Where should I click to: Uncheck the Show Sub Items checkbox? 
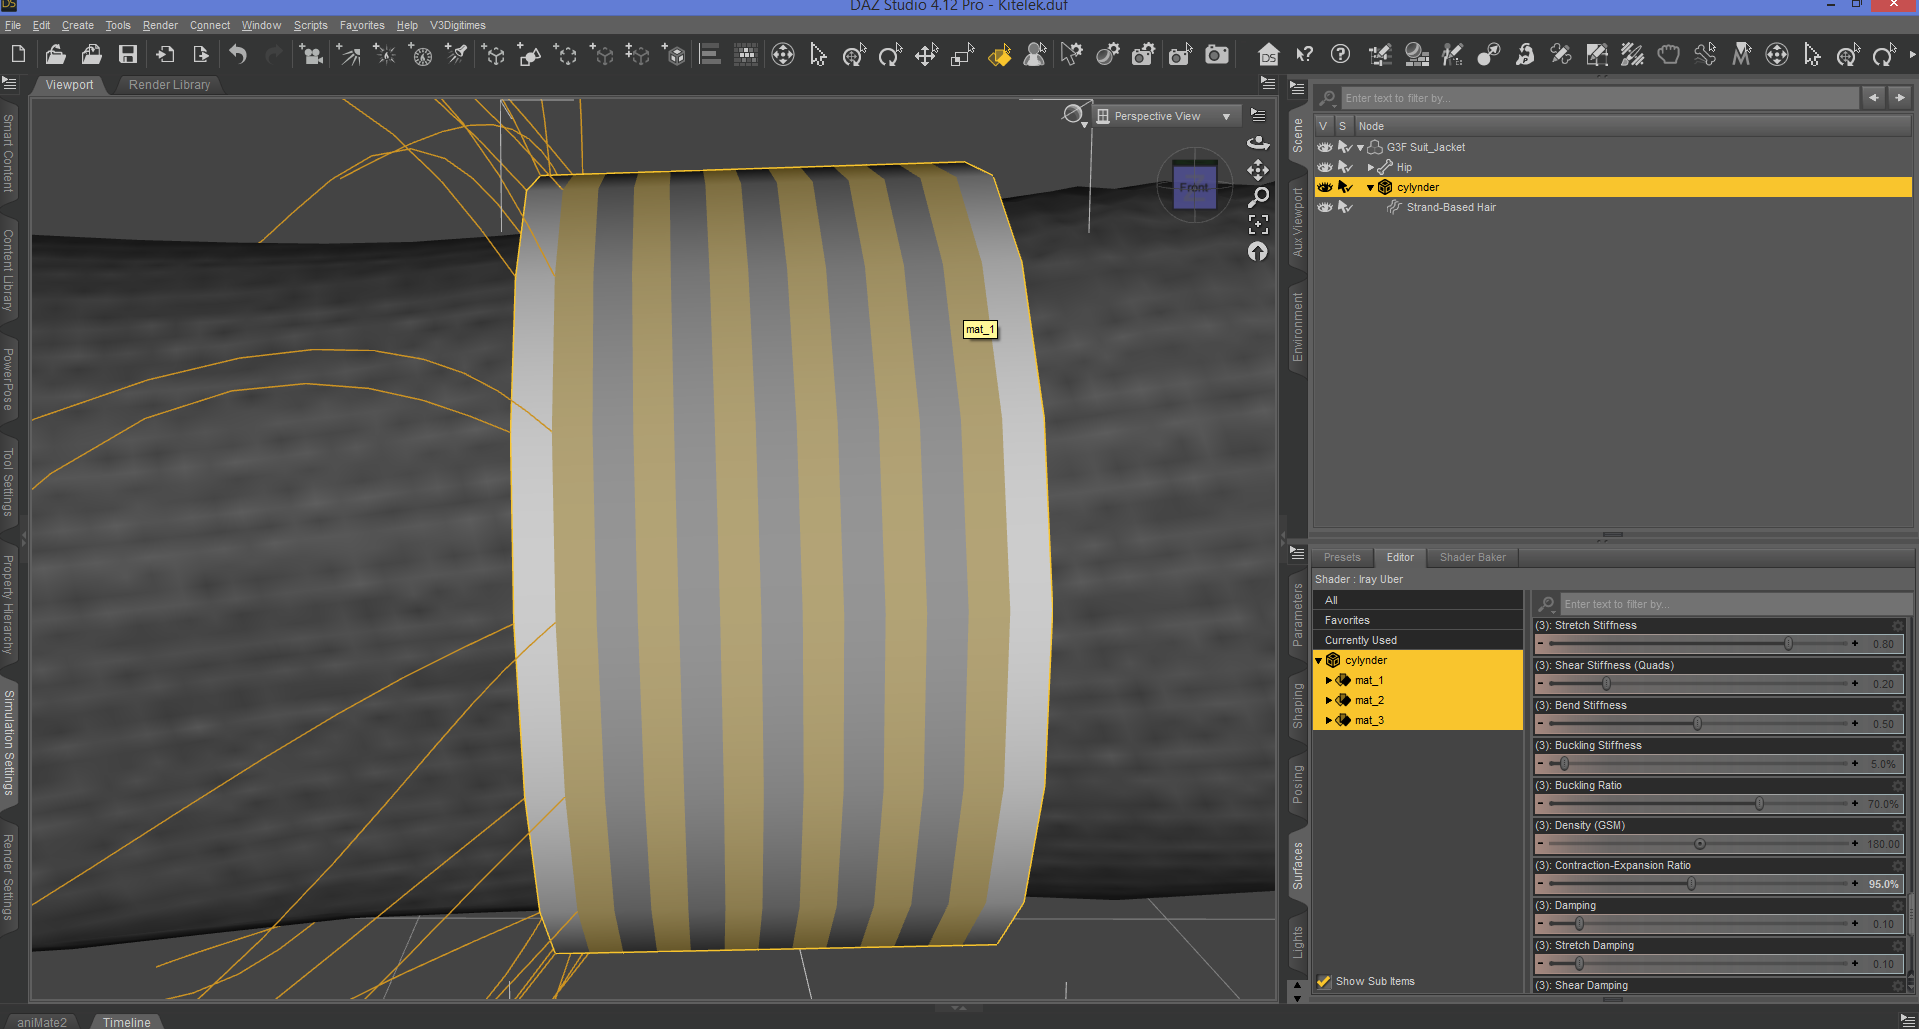[x=1324, y=981]
